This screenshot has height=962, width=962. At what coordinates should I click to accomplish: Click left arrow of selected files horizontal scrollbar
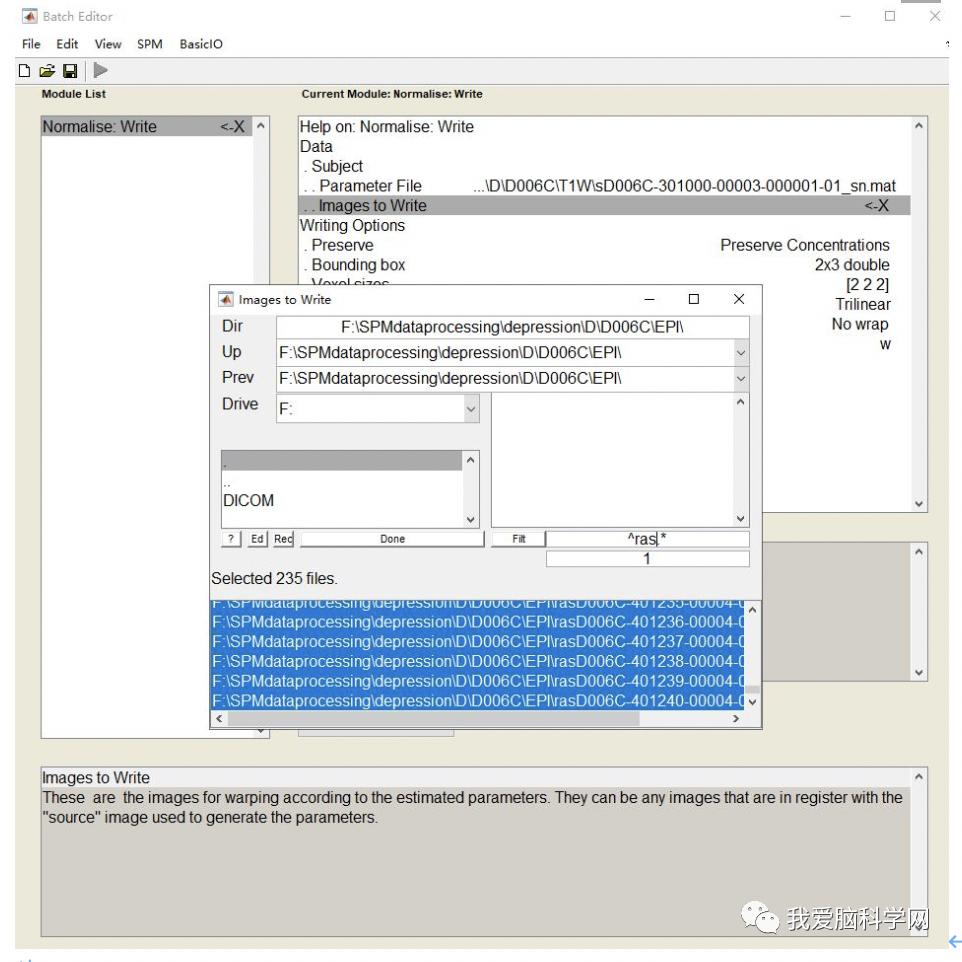(219, 718)
